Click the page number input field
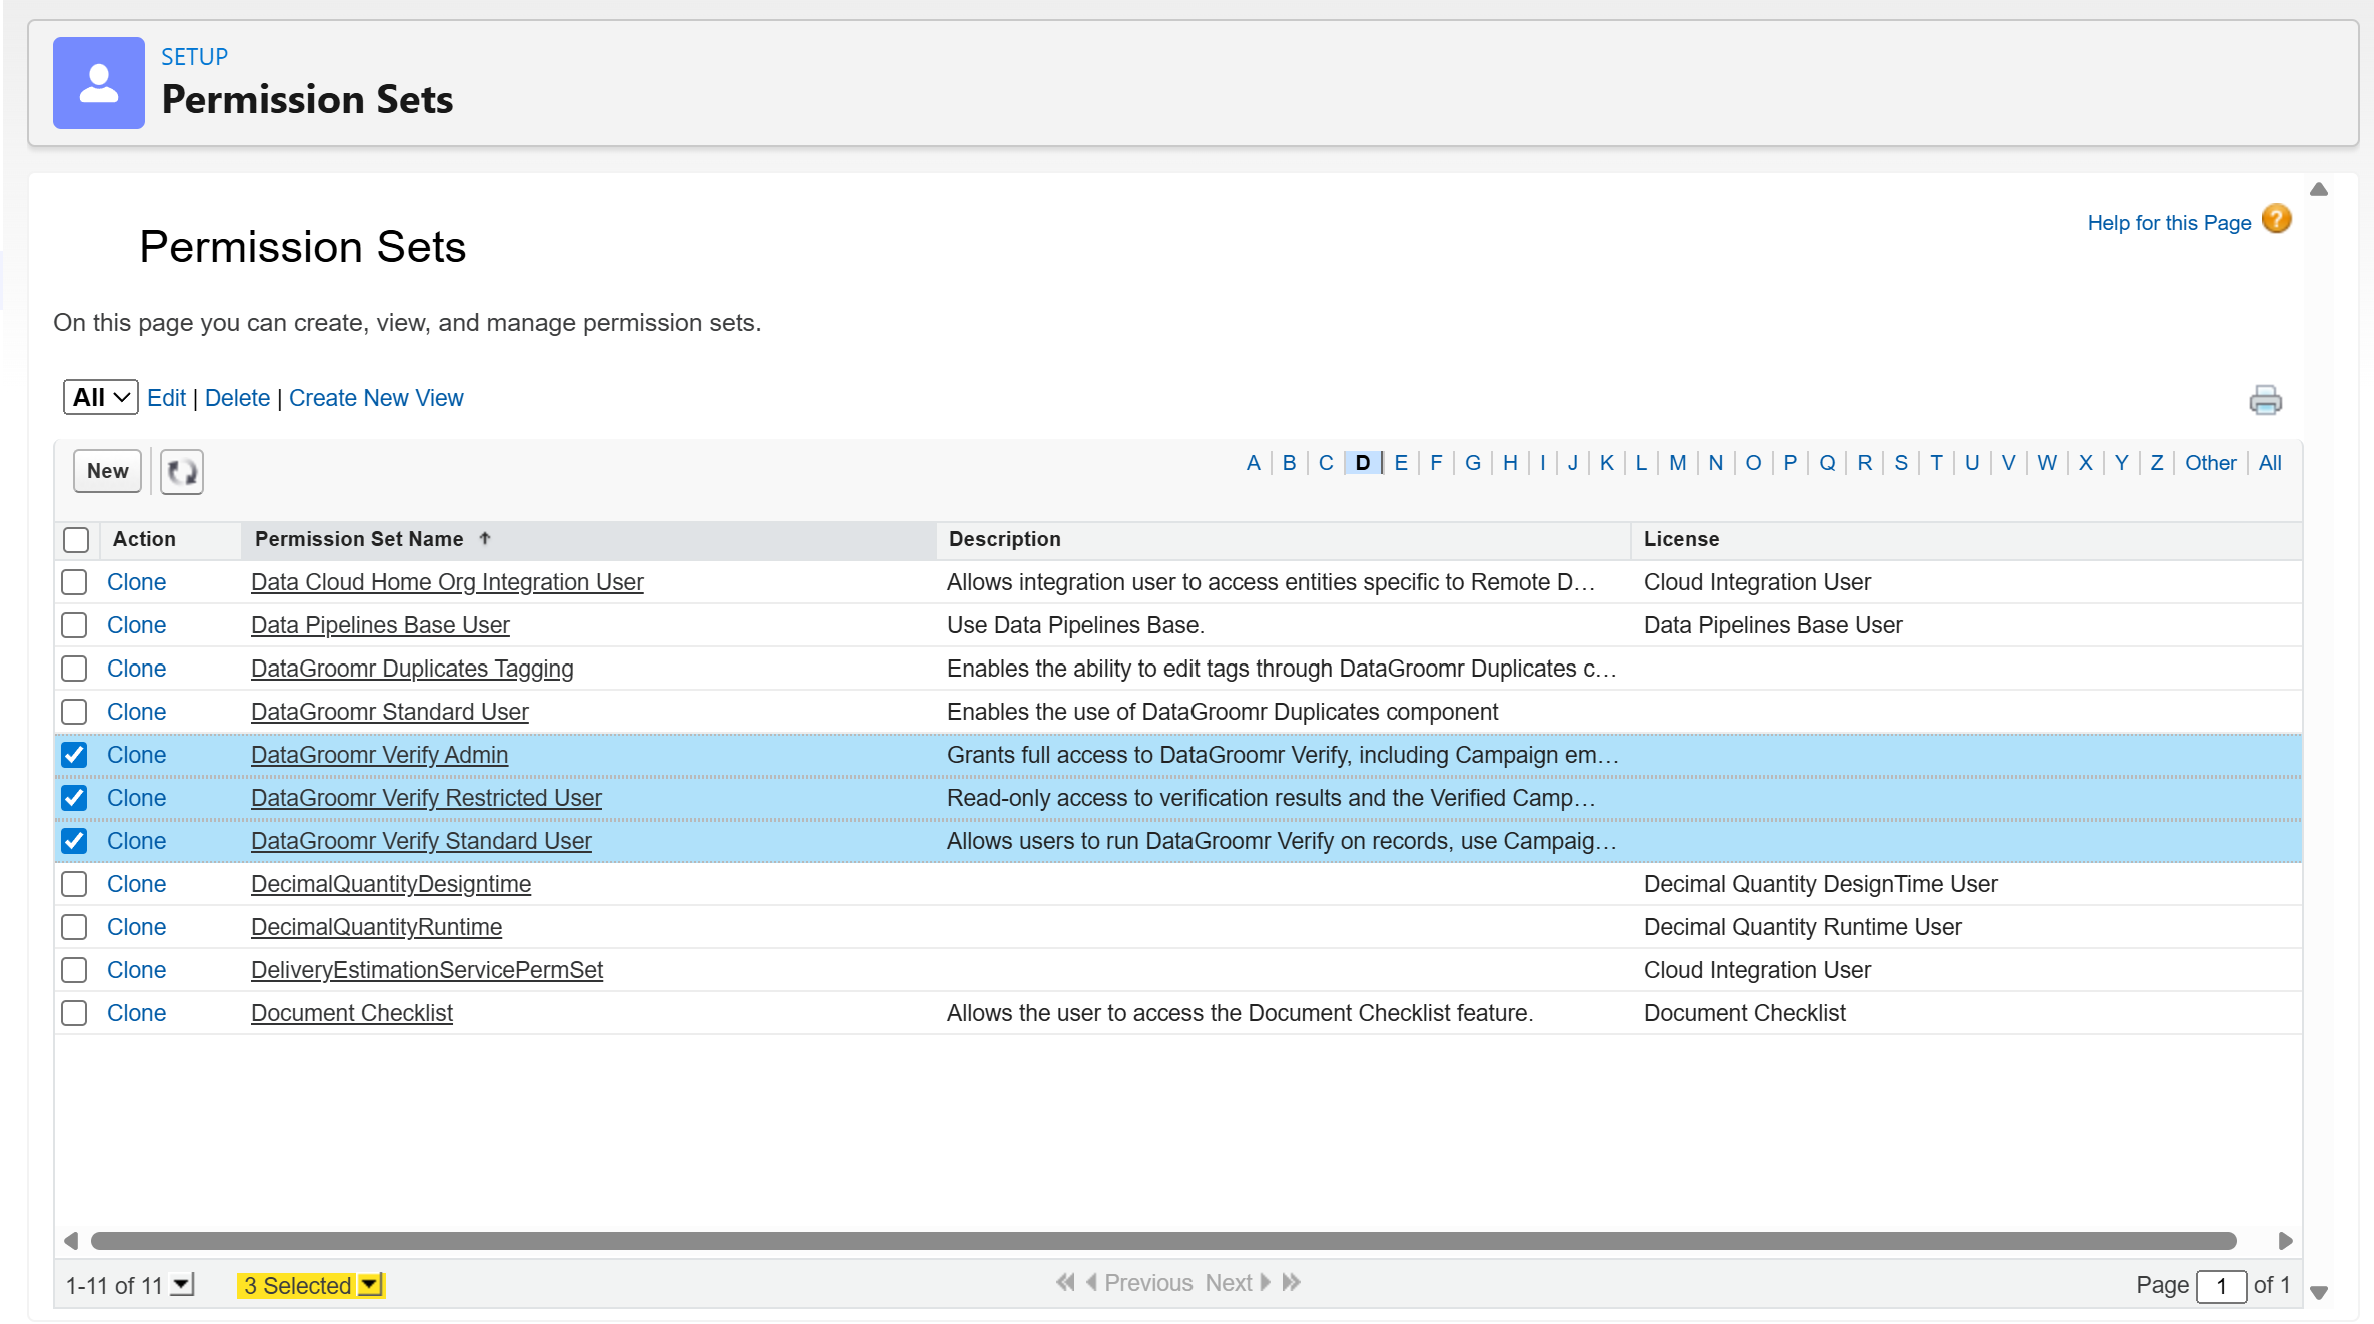Image resolution: width=2374 pixels, height=1324 pixels. point(2221,1285)
